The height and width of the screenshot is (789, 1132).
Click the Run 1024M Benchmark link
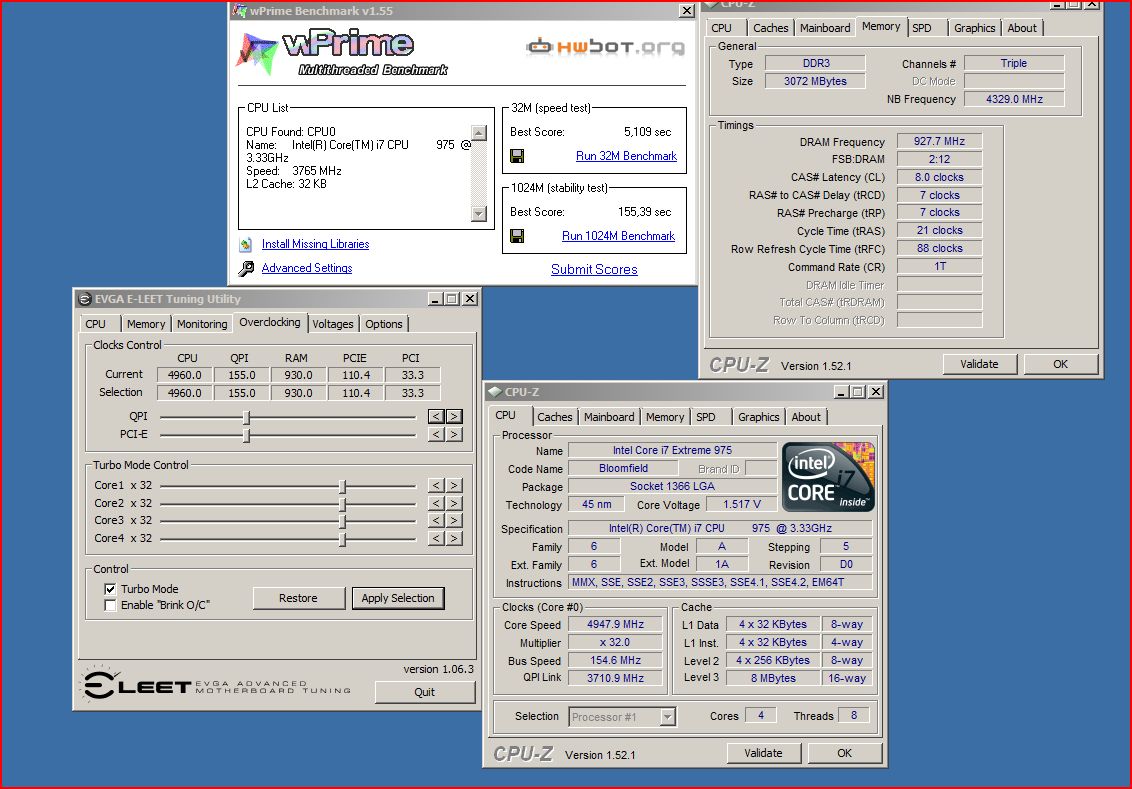coord(619,236)
